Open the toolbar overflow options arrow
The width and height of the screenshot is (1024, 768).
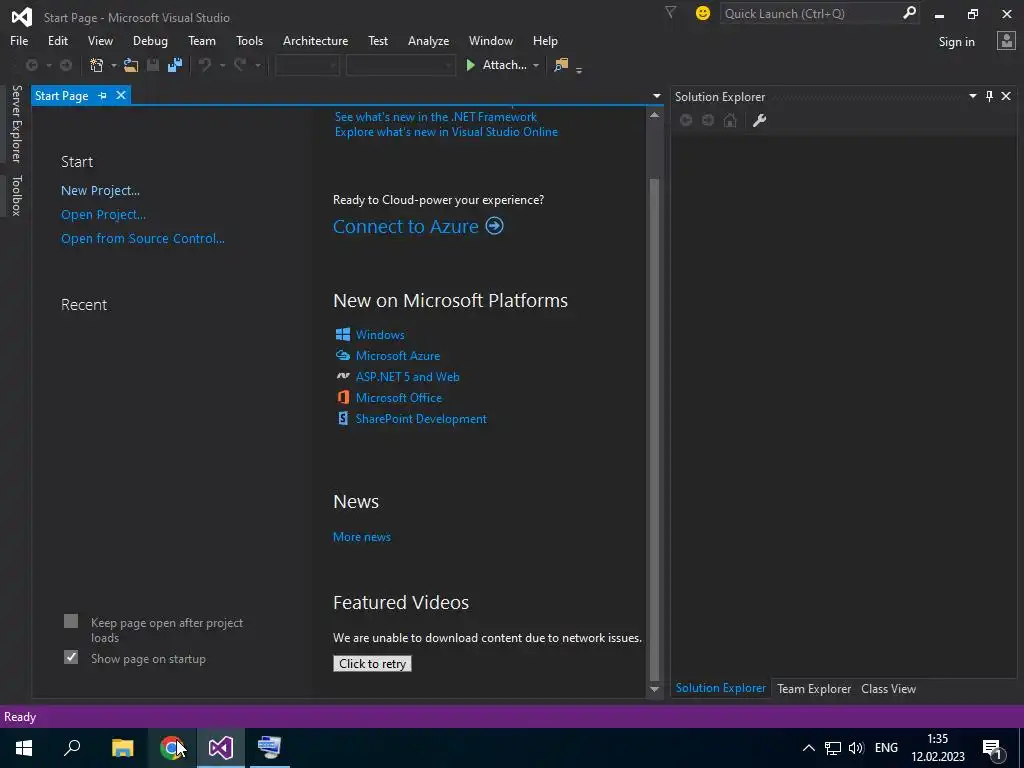[x=579, y=69]
